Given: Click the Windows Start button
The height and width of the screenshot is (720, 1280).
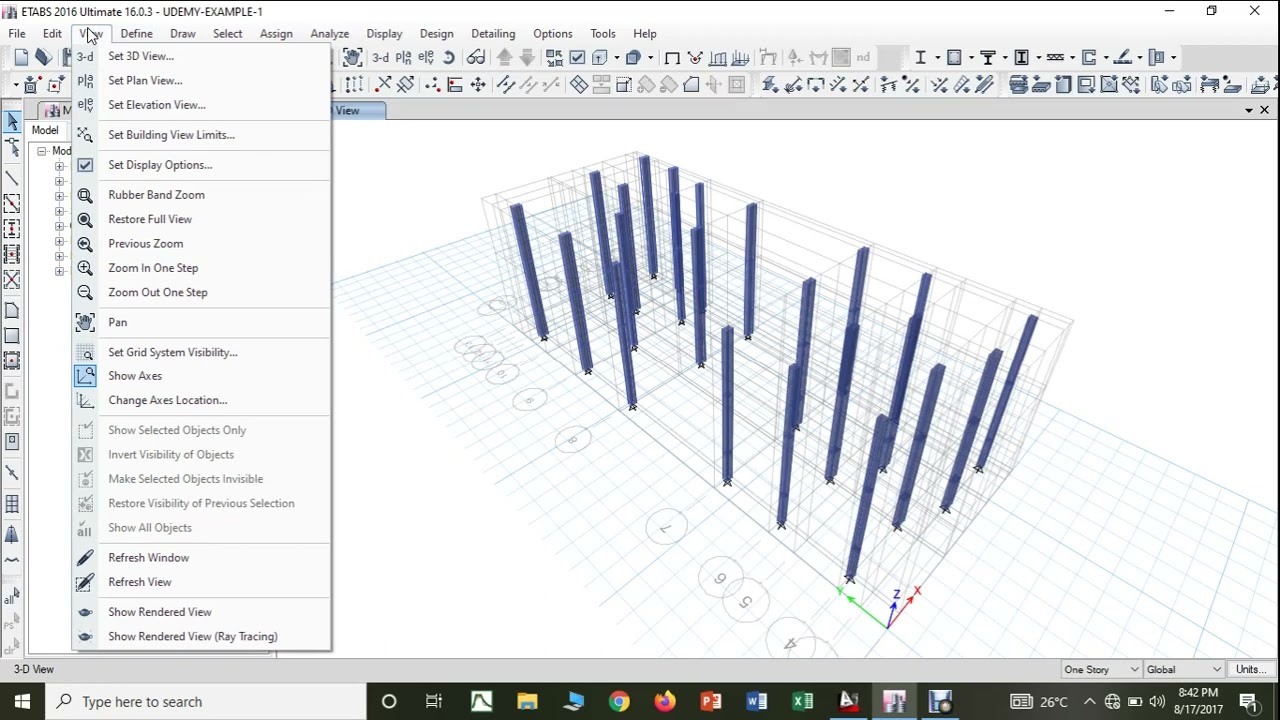Looking at the screenshot, I should pos(22,701).
